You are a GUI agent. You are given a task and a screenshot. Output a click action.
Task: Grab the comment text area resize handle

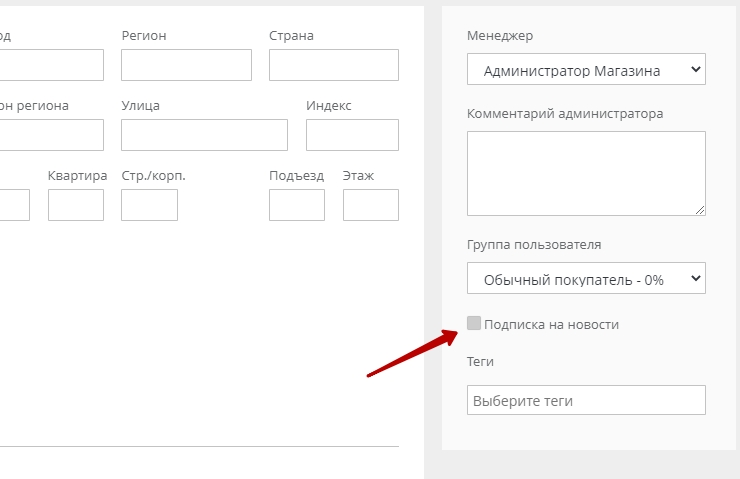(x=700, y=210)
